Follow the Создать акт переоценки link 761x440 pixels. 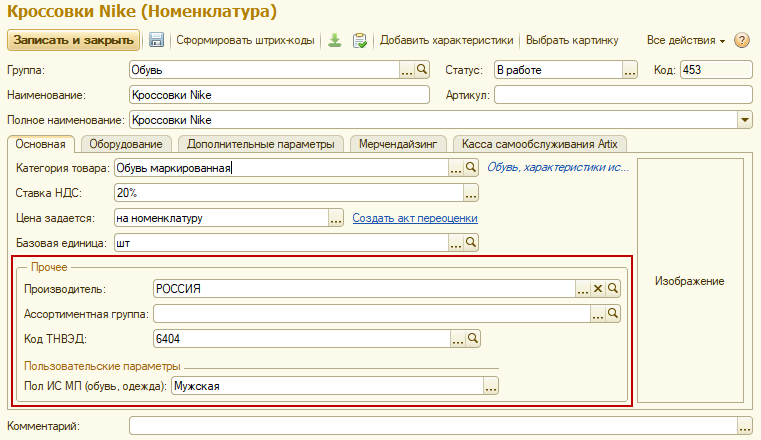pyautogui.click(x=415, y=218)
